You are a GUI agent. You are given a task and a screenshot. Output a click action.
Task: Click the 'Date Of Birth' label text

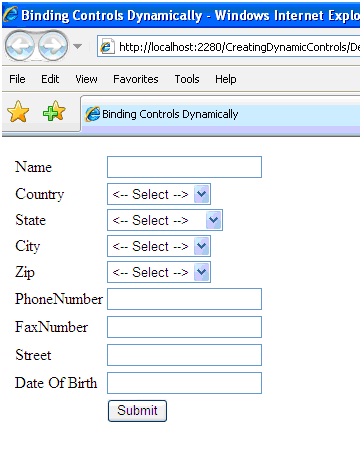56,383
